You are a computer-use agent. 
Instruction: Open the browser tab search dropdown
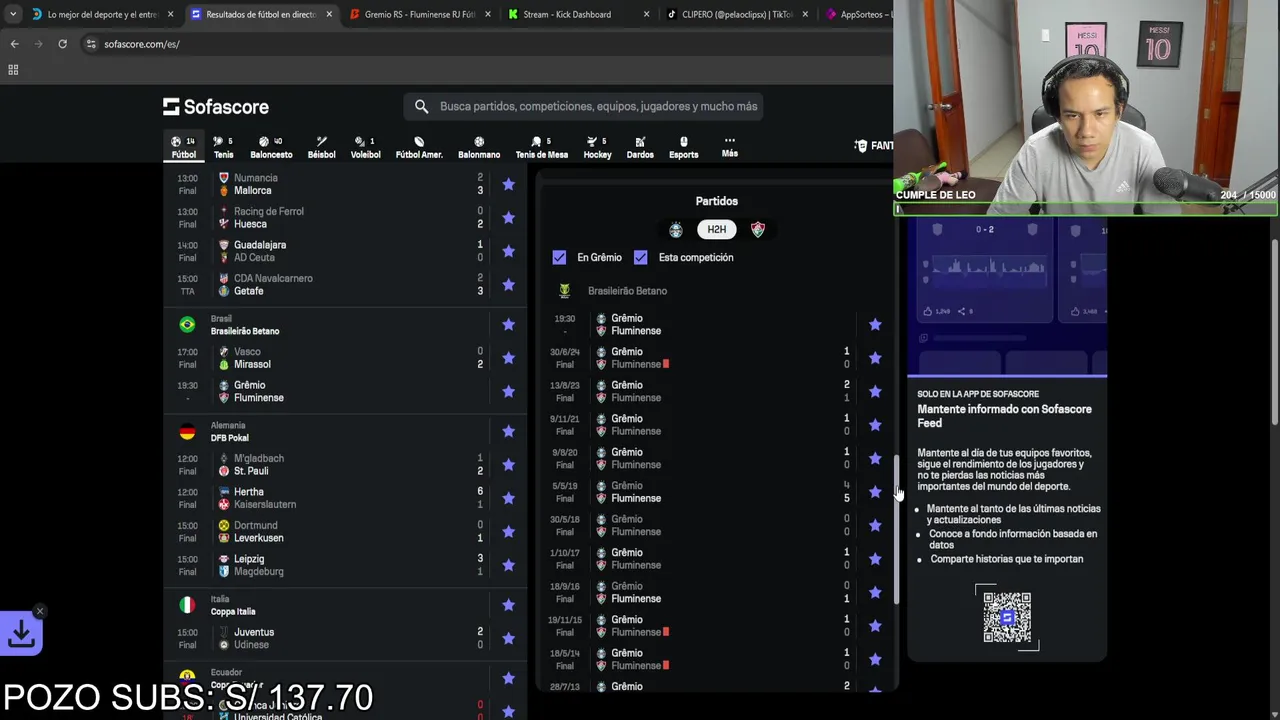pos(12,15)
